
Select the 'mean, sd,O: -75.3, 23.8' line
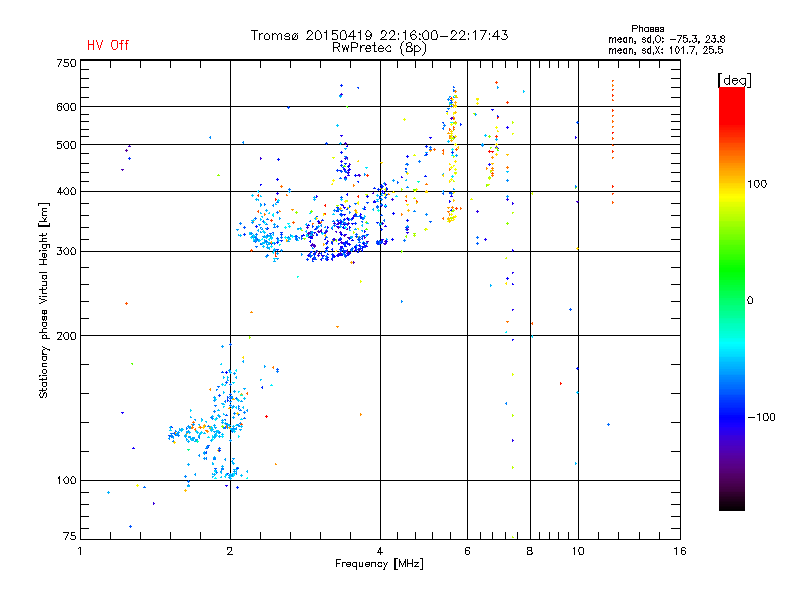point(666,39)
